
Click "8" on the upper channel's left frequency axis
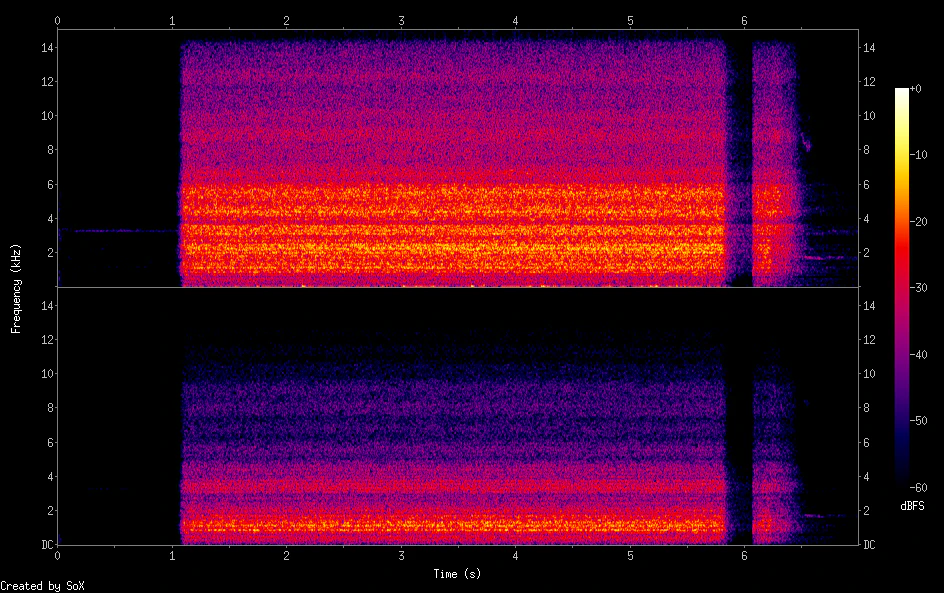51,150
